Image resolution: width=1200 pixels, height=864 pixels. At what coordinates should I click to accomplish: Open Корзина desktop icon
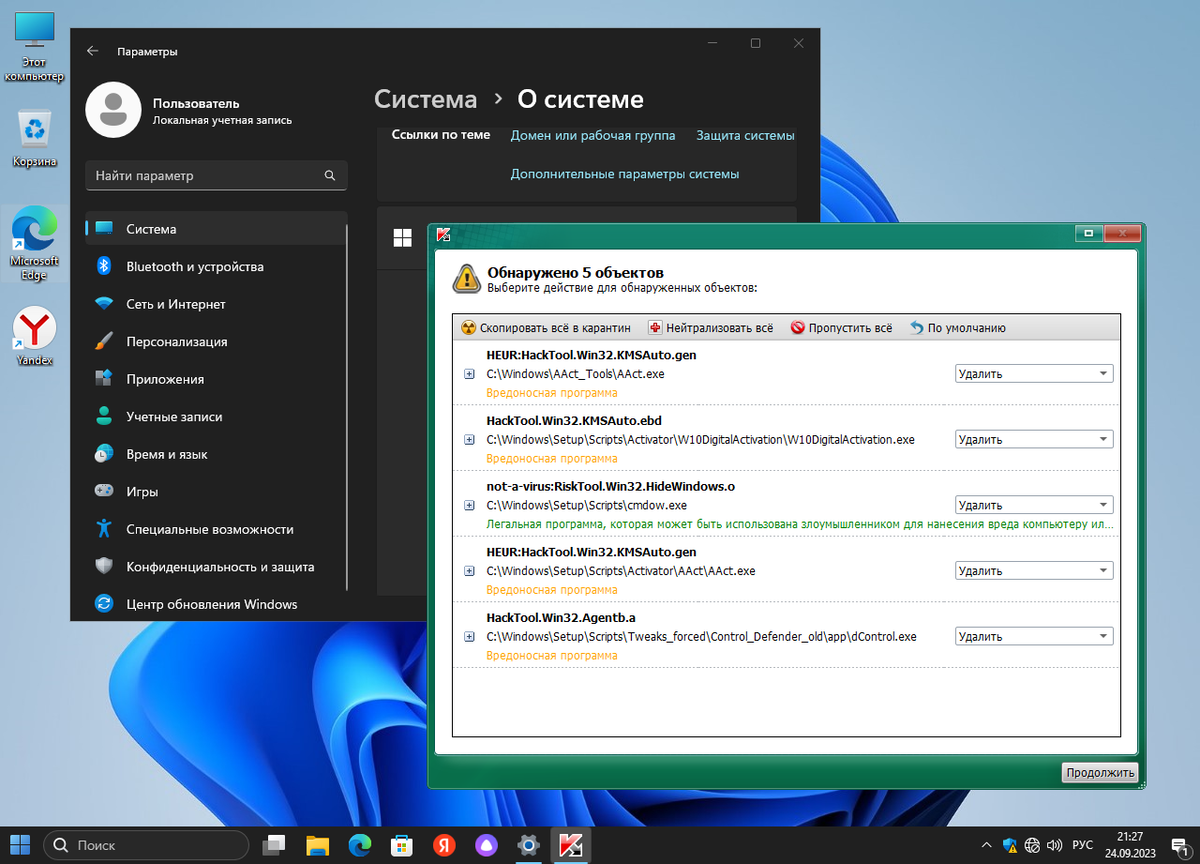pyautogui.click(x=34, y=138)
